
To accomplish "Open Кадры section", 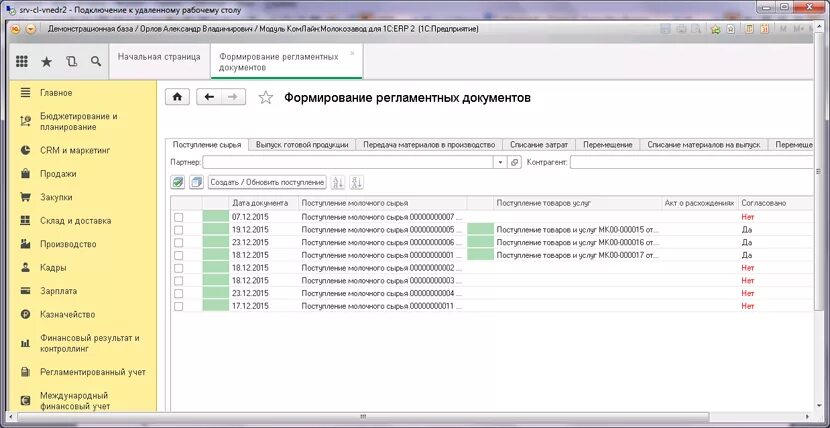I will [x=53, y=268].
